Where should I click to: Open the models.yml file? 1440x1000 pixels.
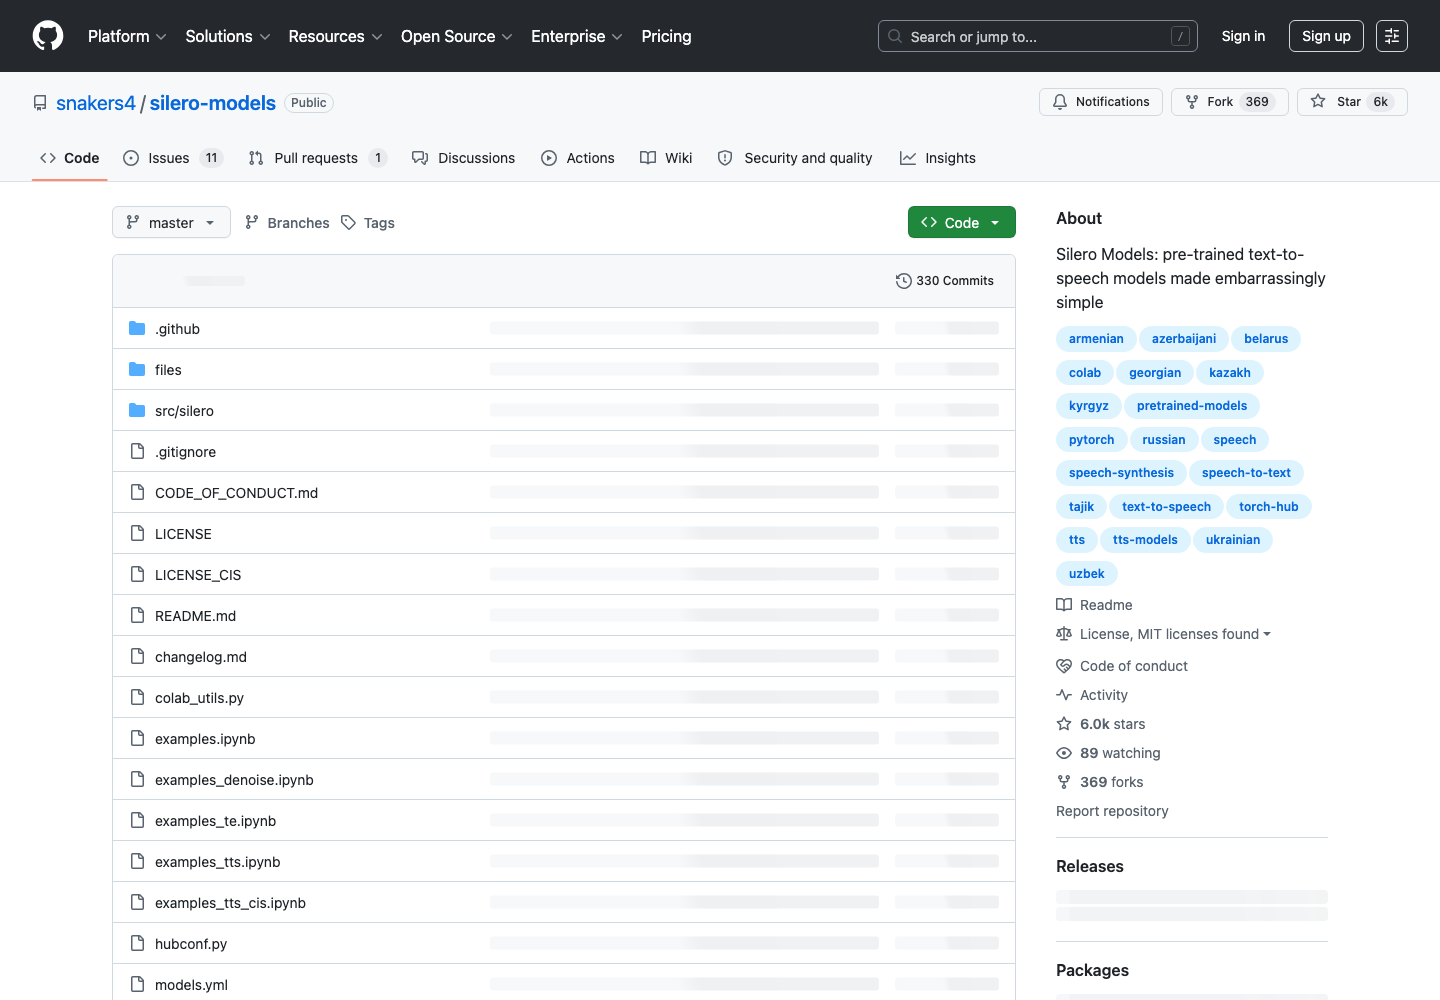pyautogui.click(x=192, y=985)
